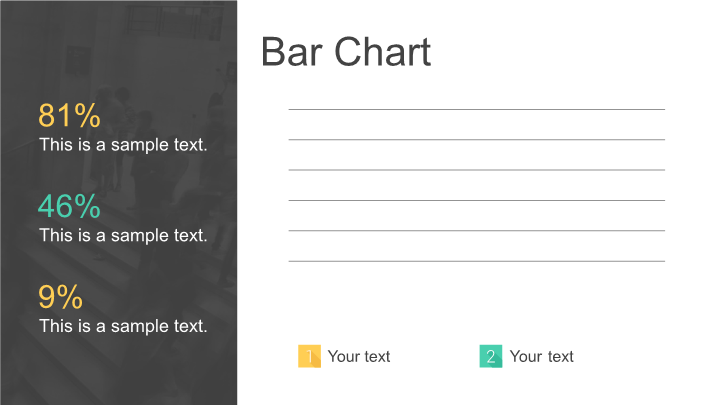Select the sample text under 9%

[x=123, y=325]
